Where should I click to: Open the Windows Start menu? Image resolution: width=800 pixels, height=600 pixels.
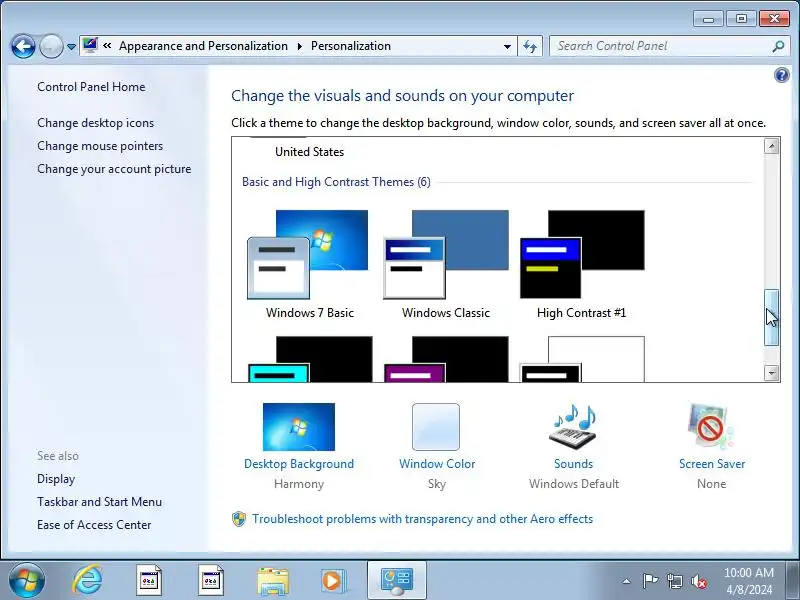tap(27, 581)
